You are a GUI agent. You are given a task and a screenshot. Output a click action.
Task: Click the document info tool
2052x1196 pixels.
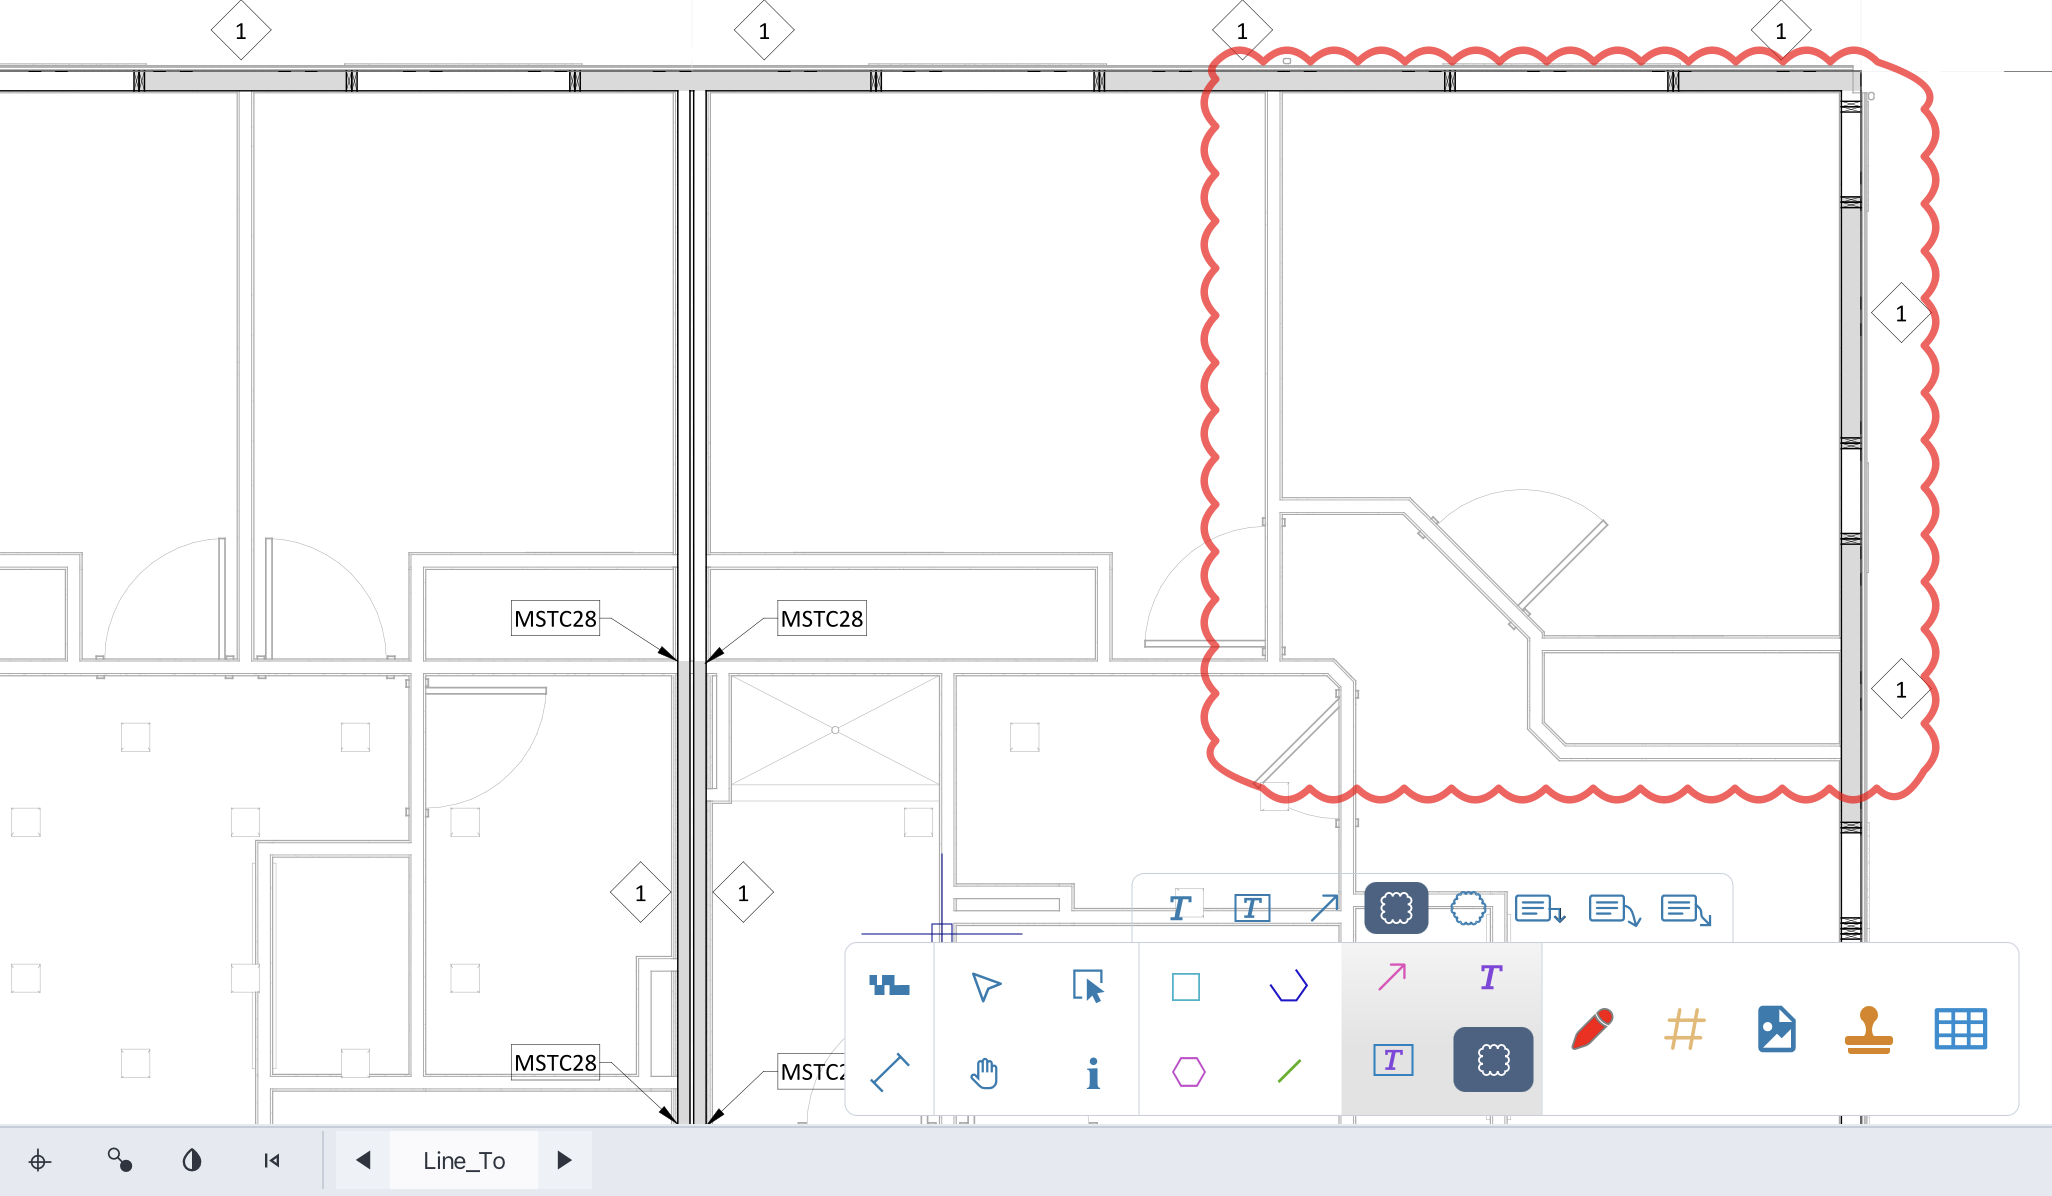[1091, 1073]
